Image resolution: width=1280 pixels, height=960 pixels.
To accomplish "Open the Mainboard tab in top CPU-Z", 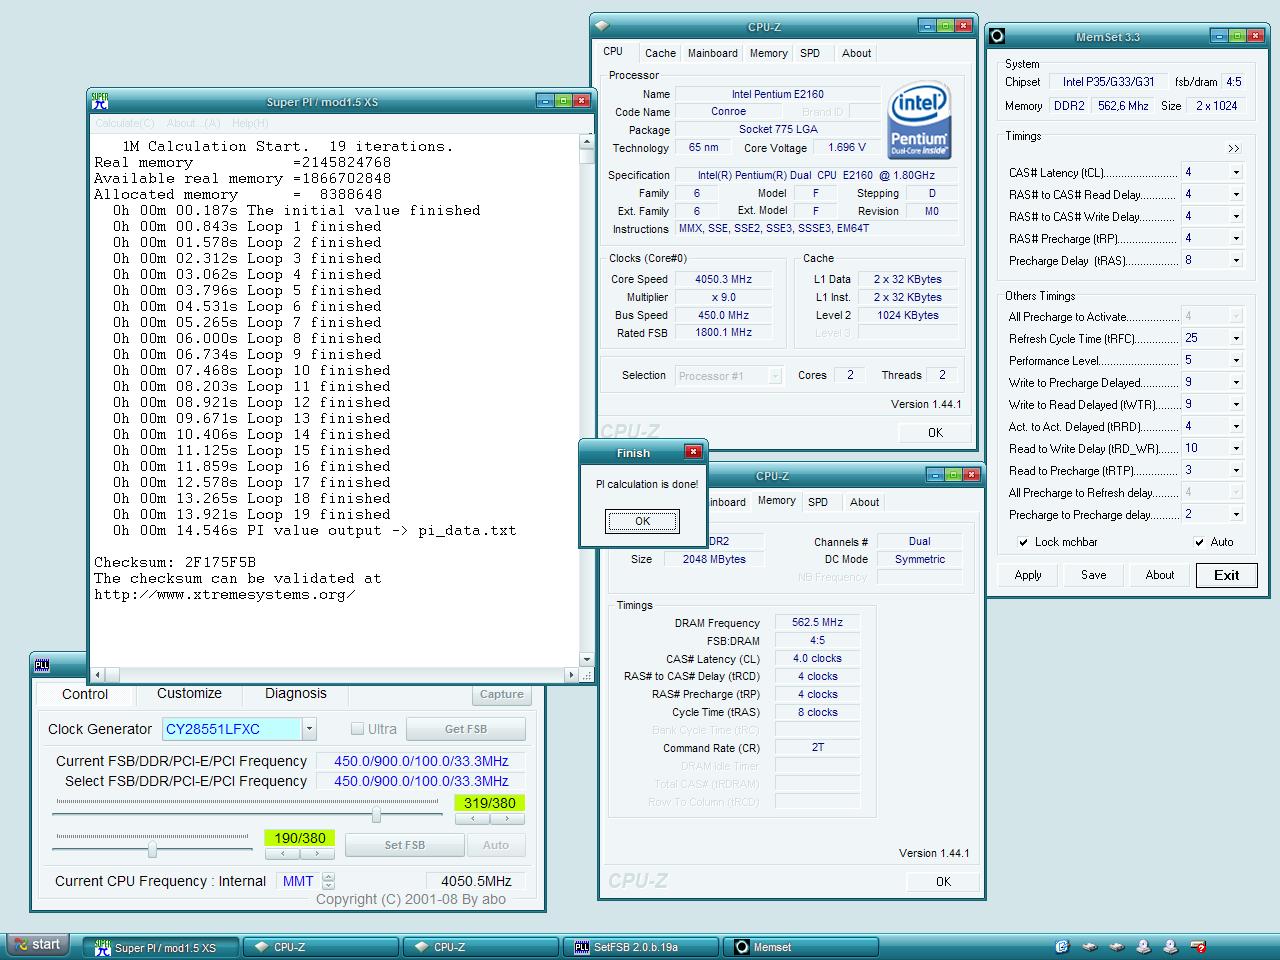I will coord(713,53).
